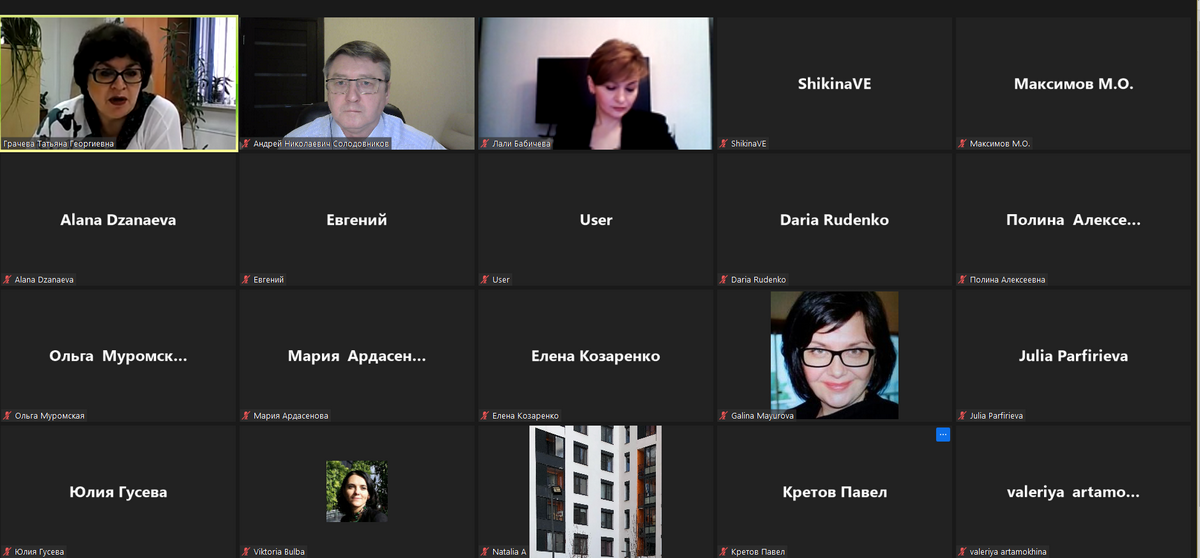This screenshot has height=558, width=1200.
Task: Select Андрей Николаевич Солодовников's video tile
Action: (357, 84)
